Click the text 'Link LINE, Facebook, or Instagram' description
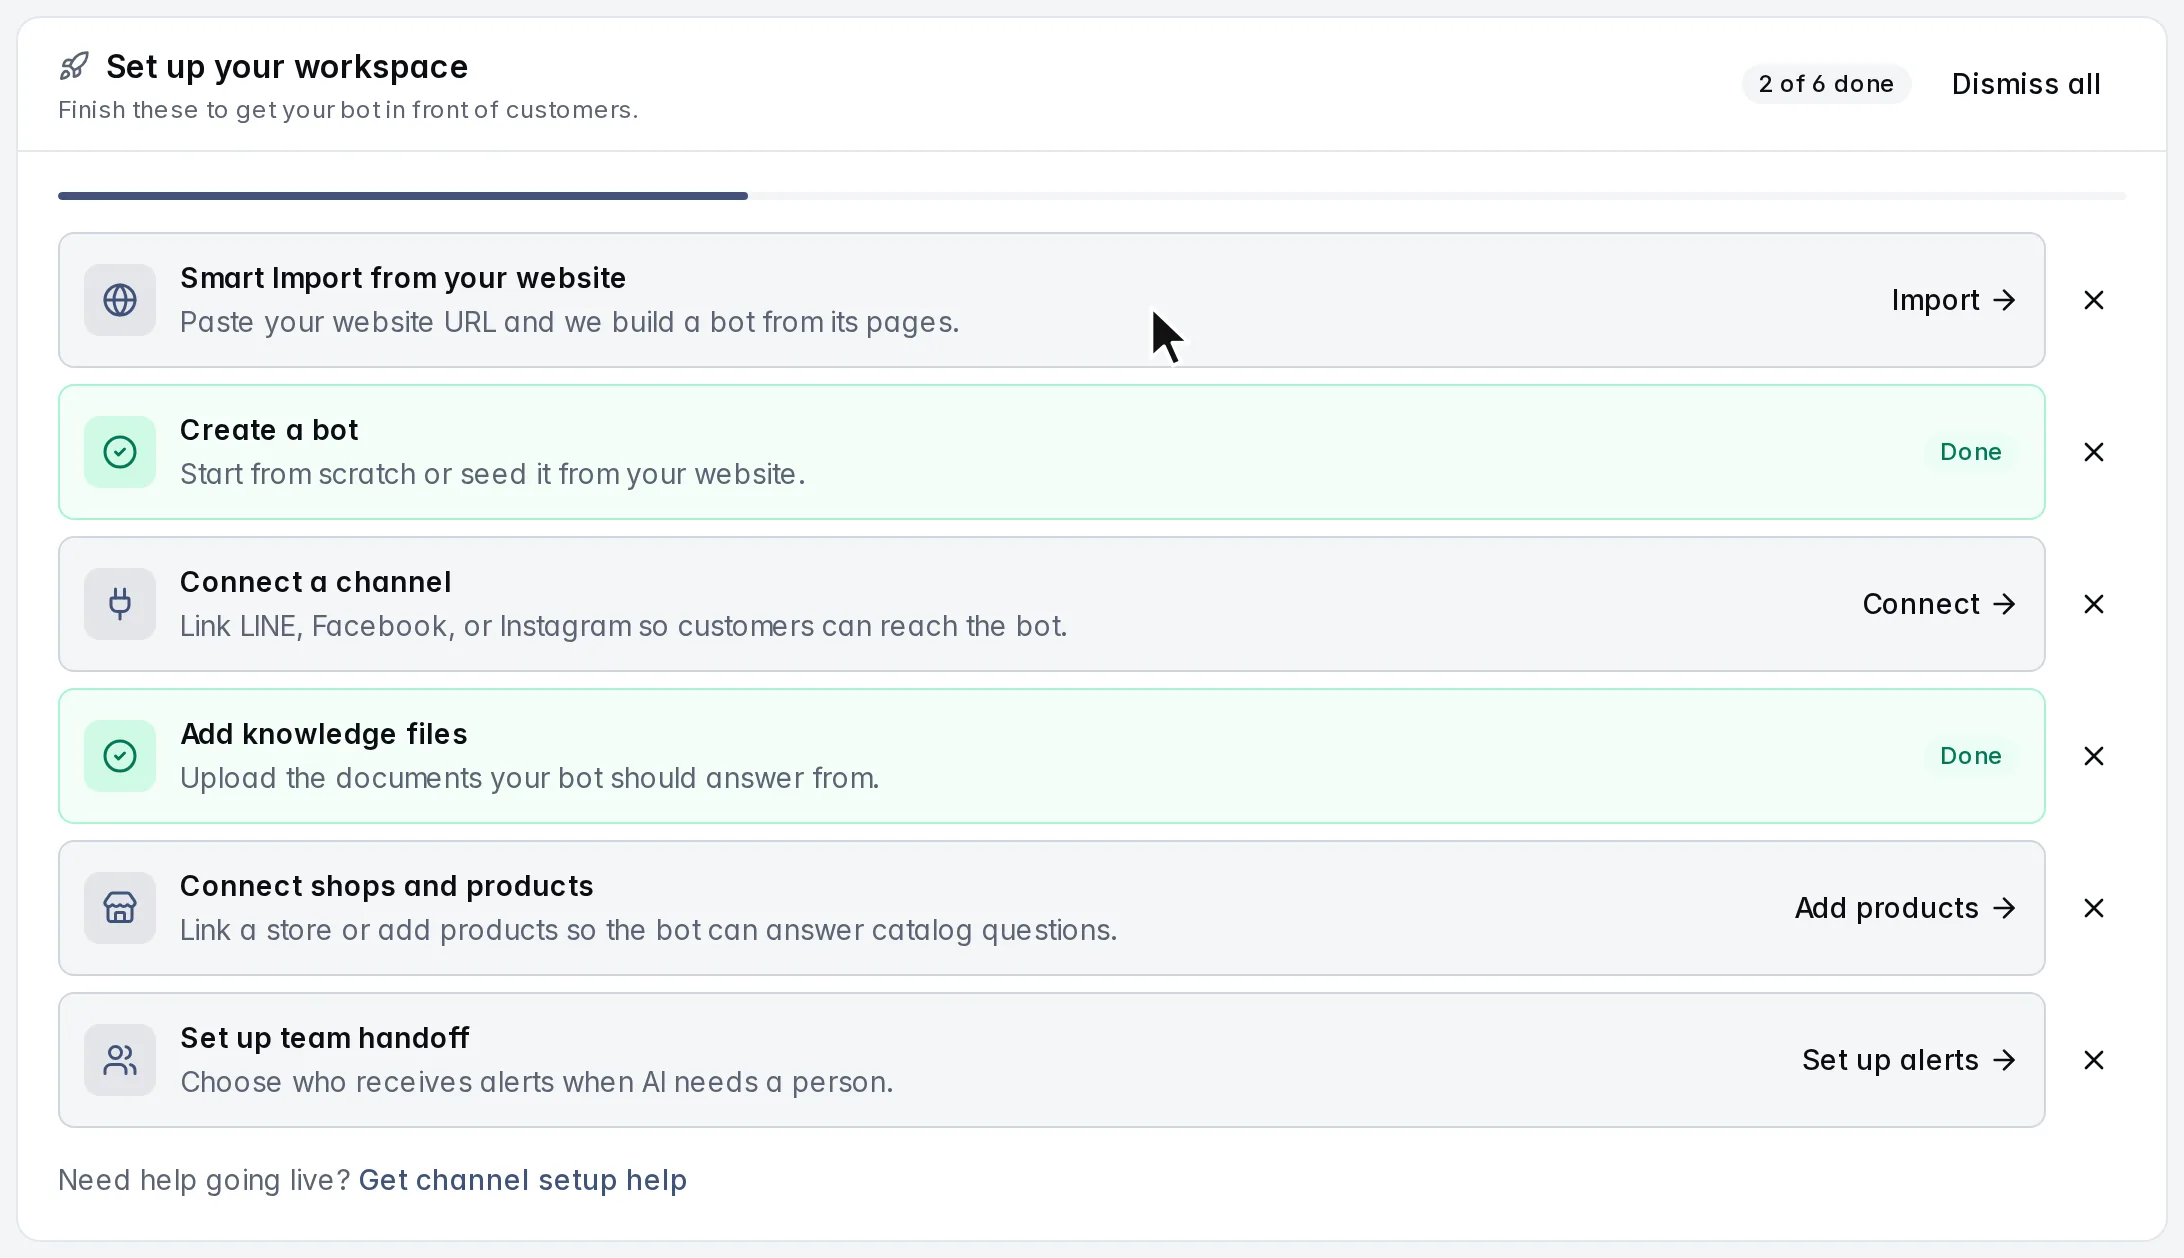2184x1258 pixels. pyautogui.click(x=624, y=626)
